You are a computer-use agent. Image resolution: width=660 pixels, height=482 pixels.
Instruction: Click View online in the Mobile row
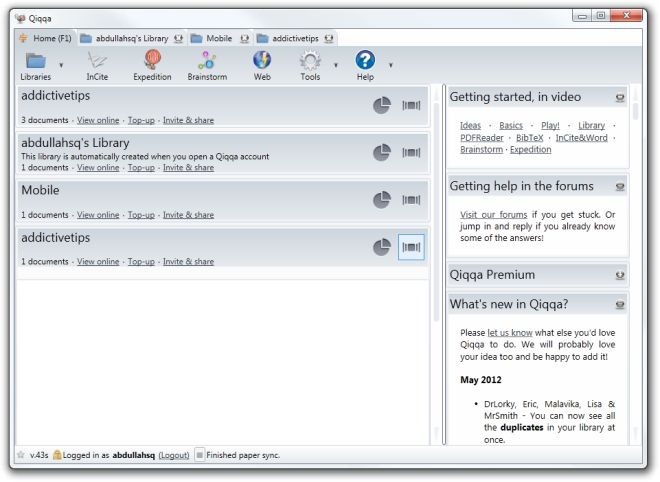tap(98, 215)
